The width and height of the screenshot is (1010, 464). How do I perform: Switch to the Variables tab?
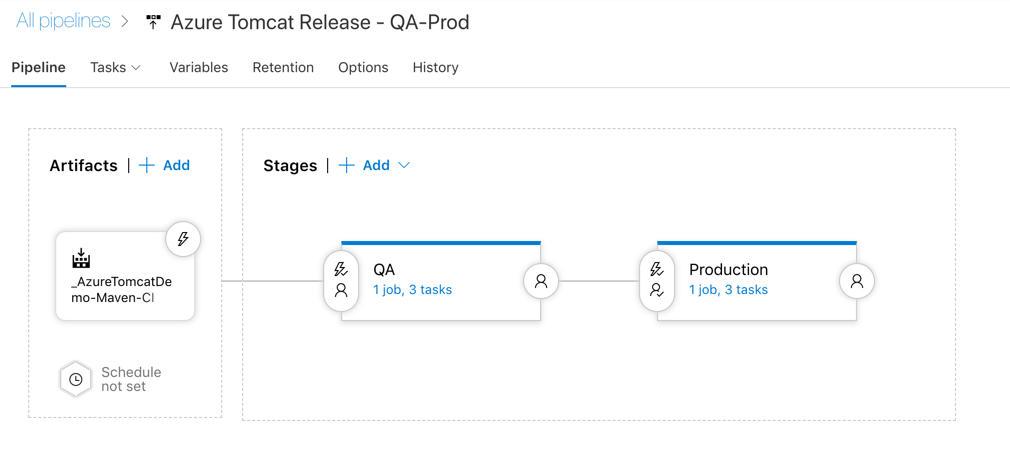(198, 68)
